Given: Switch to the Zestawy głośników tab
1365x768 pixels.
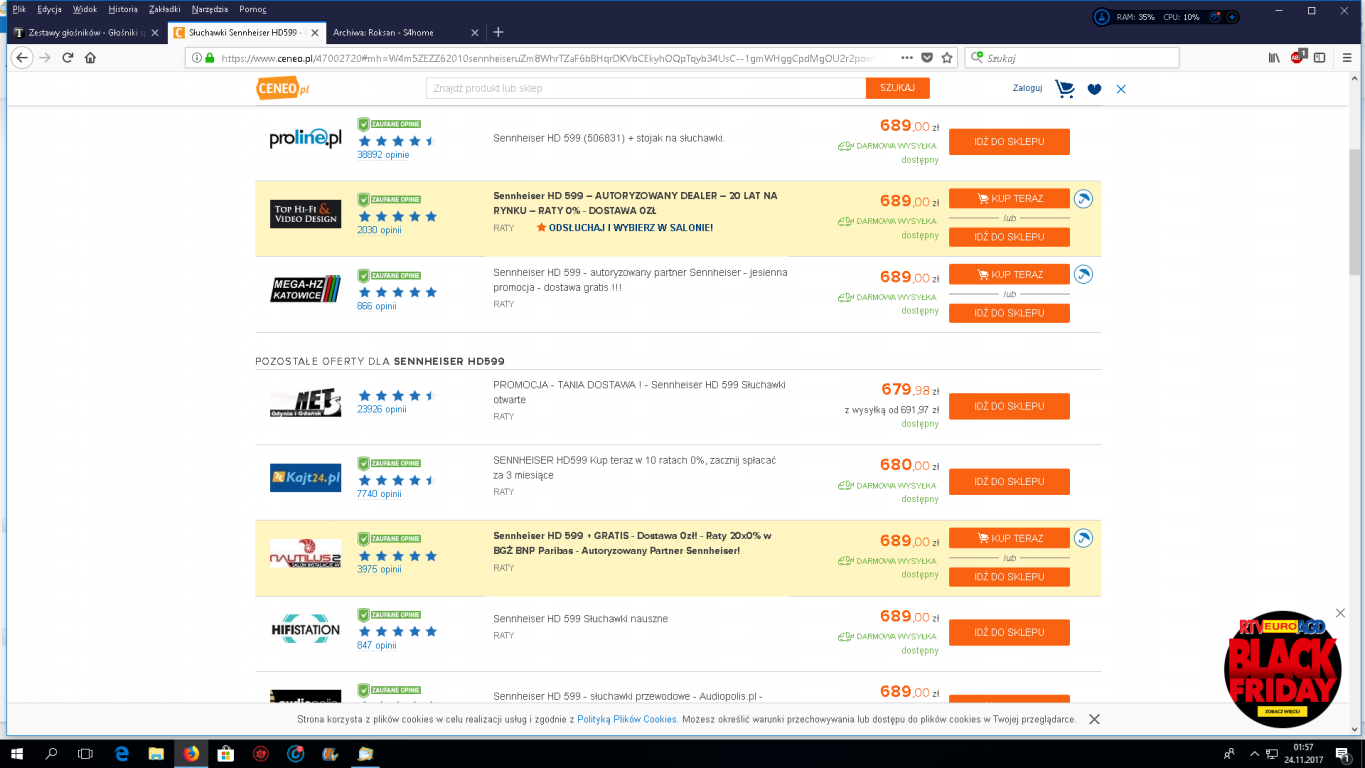Looking at the screenshot, I should tap(86, 32).
